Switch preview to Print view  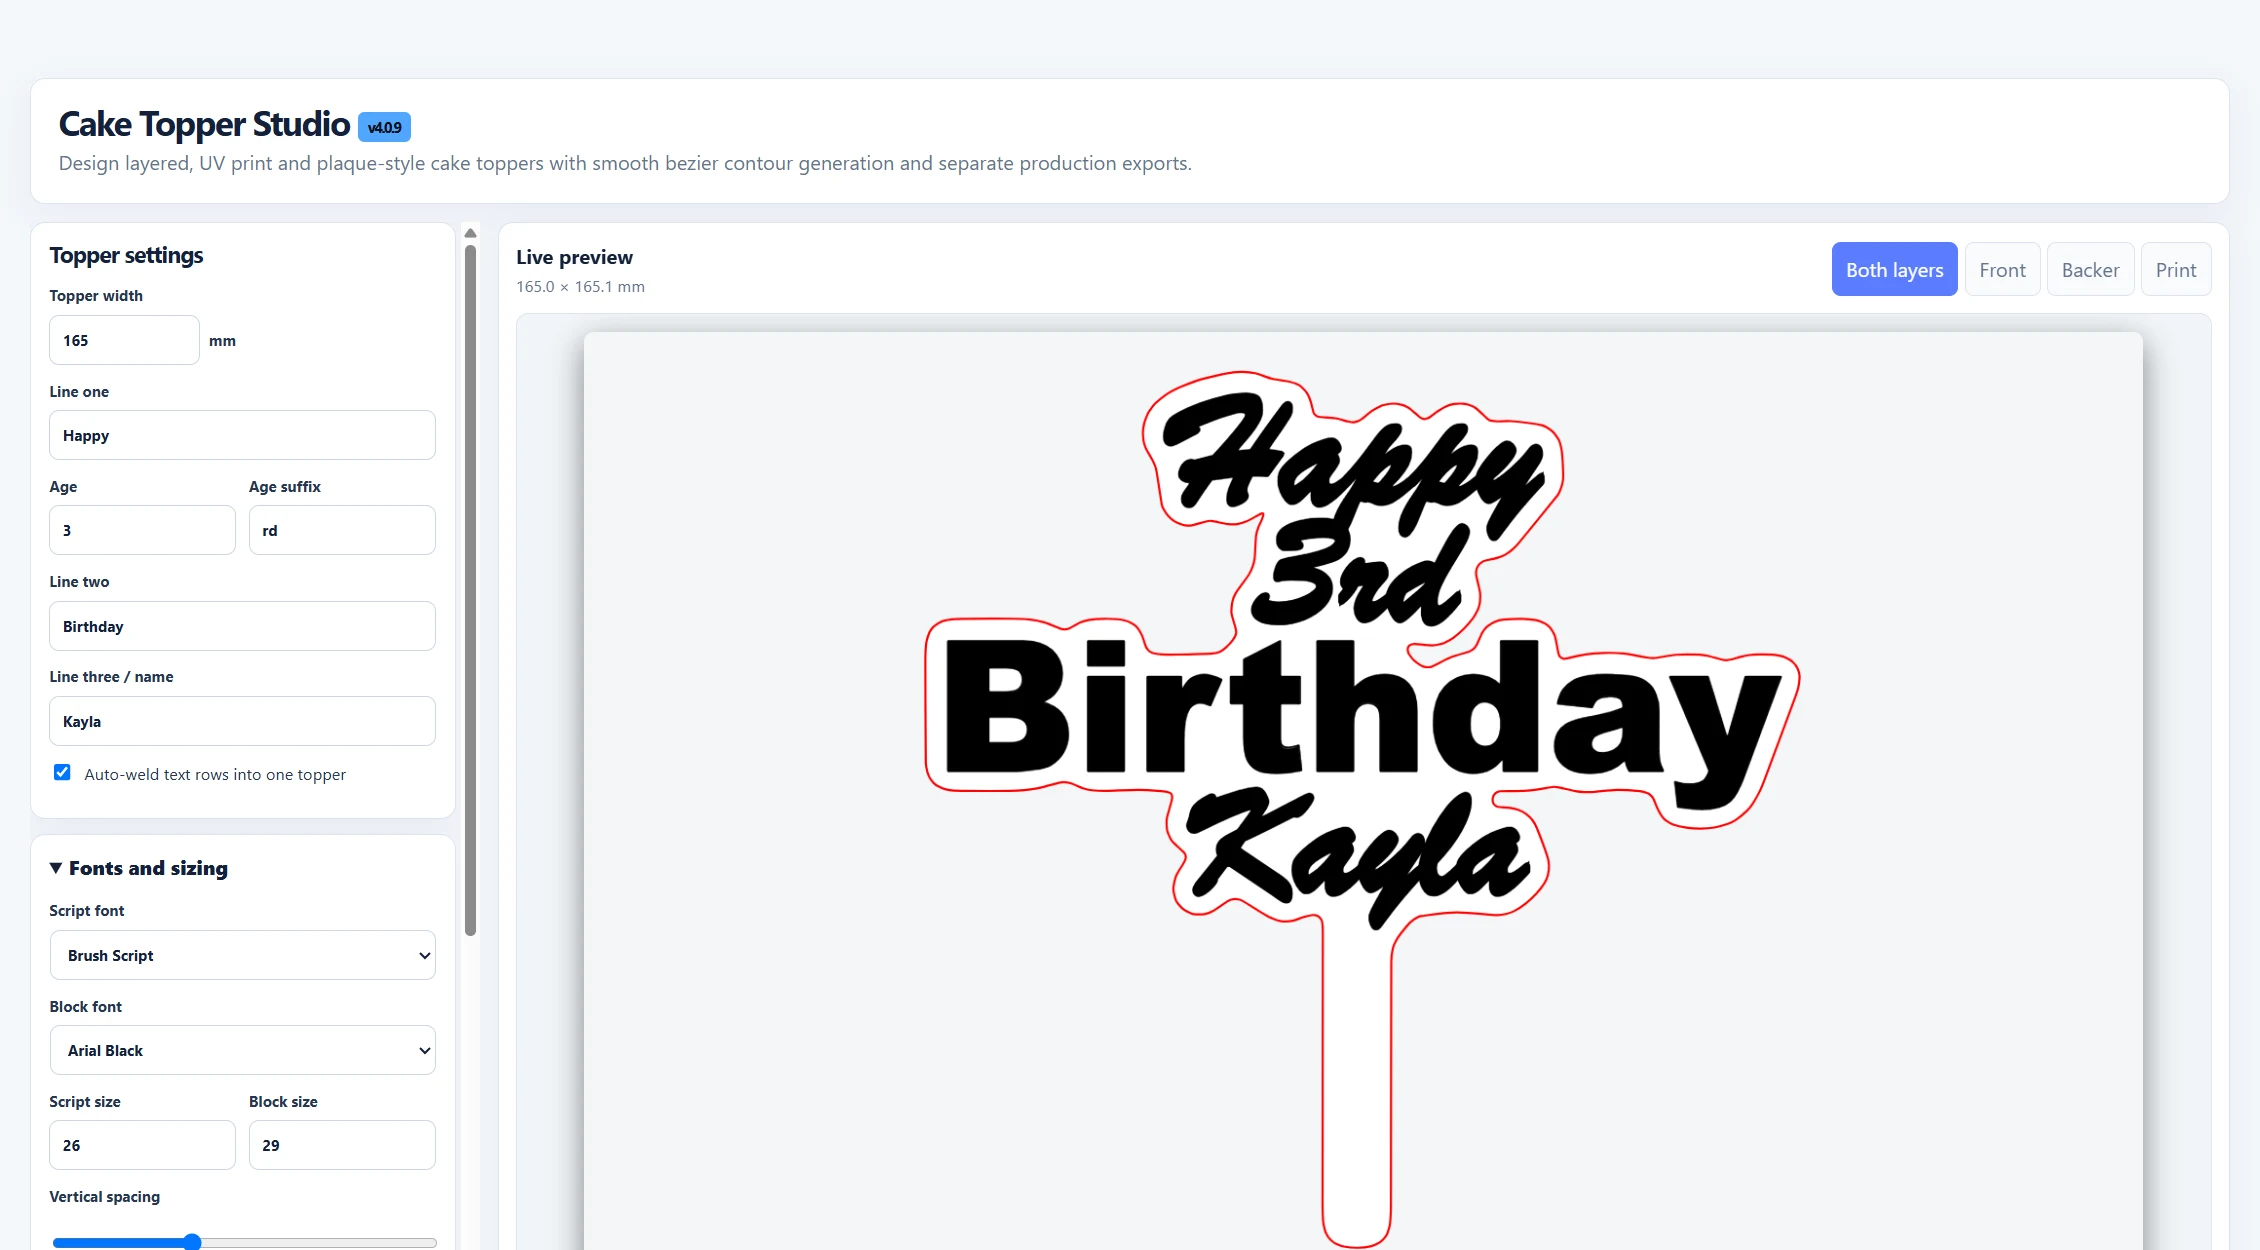2175,269
